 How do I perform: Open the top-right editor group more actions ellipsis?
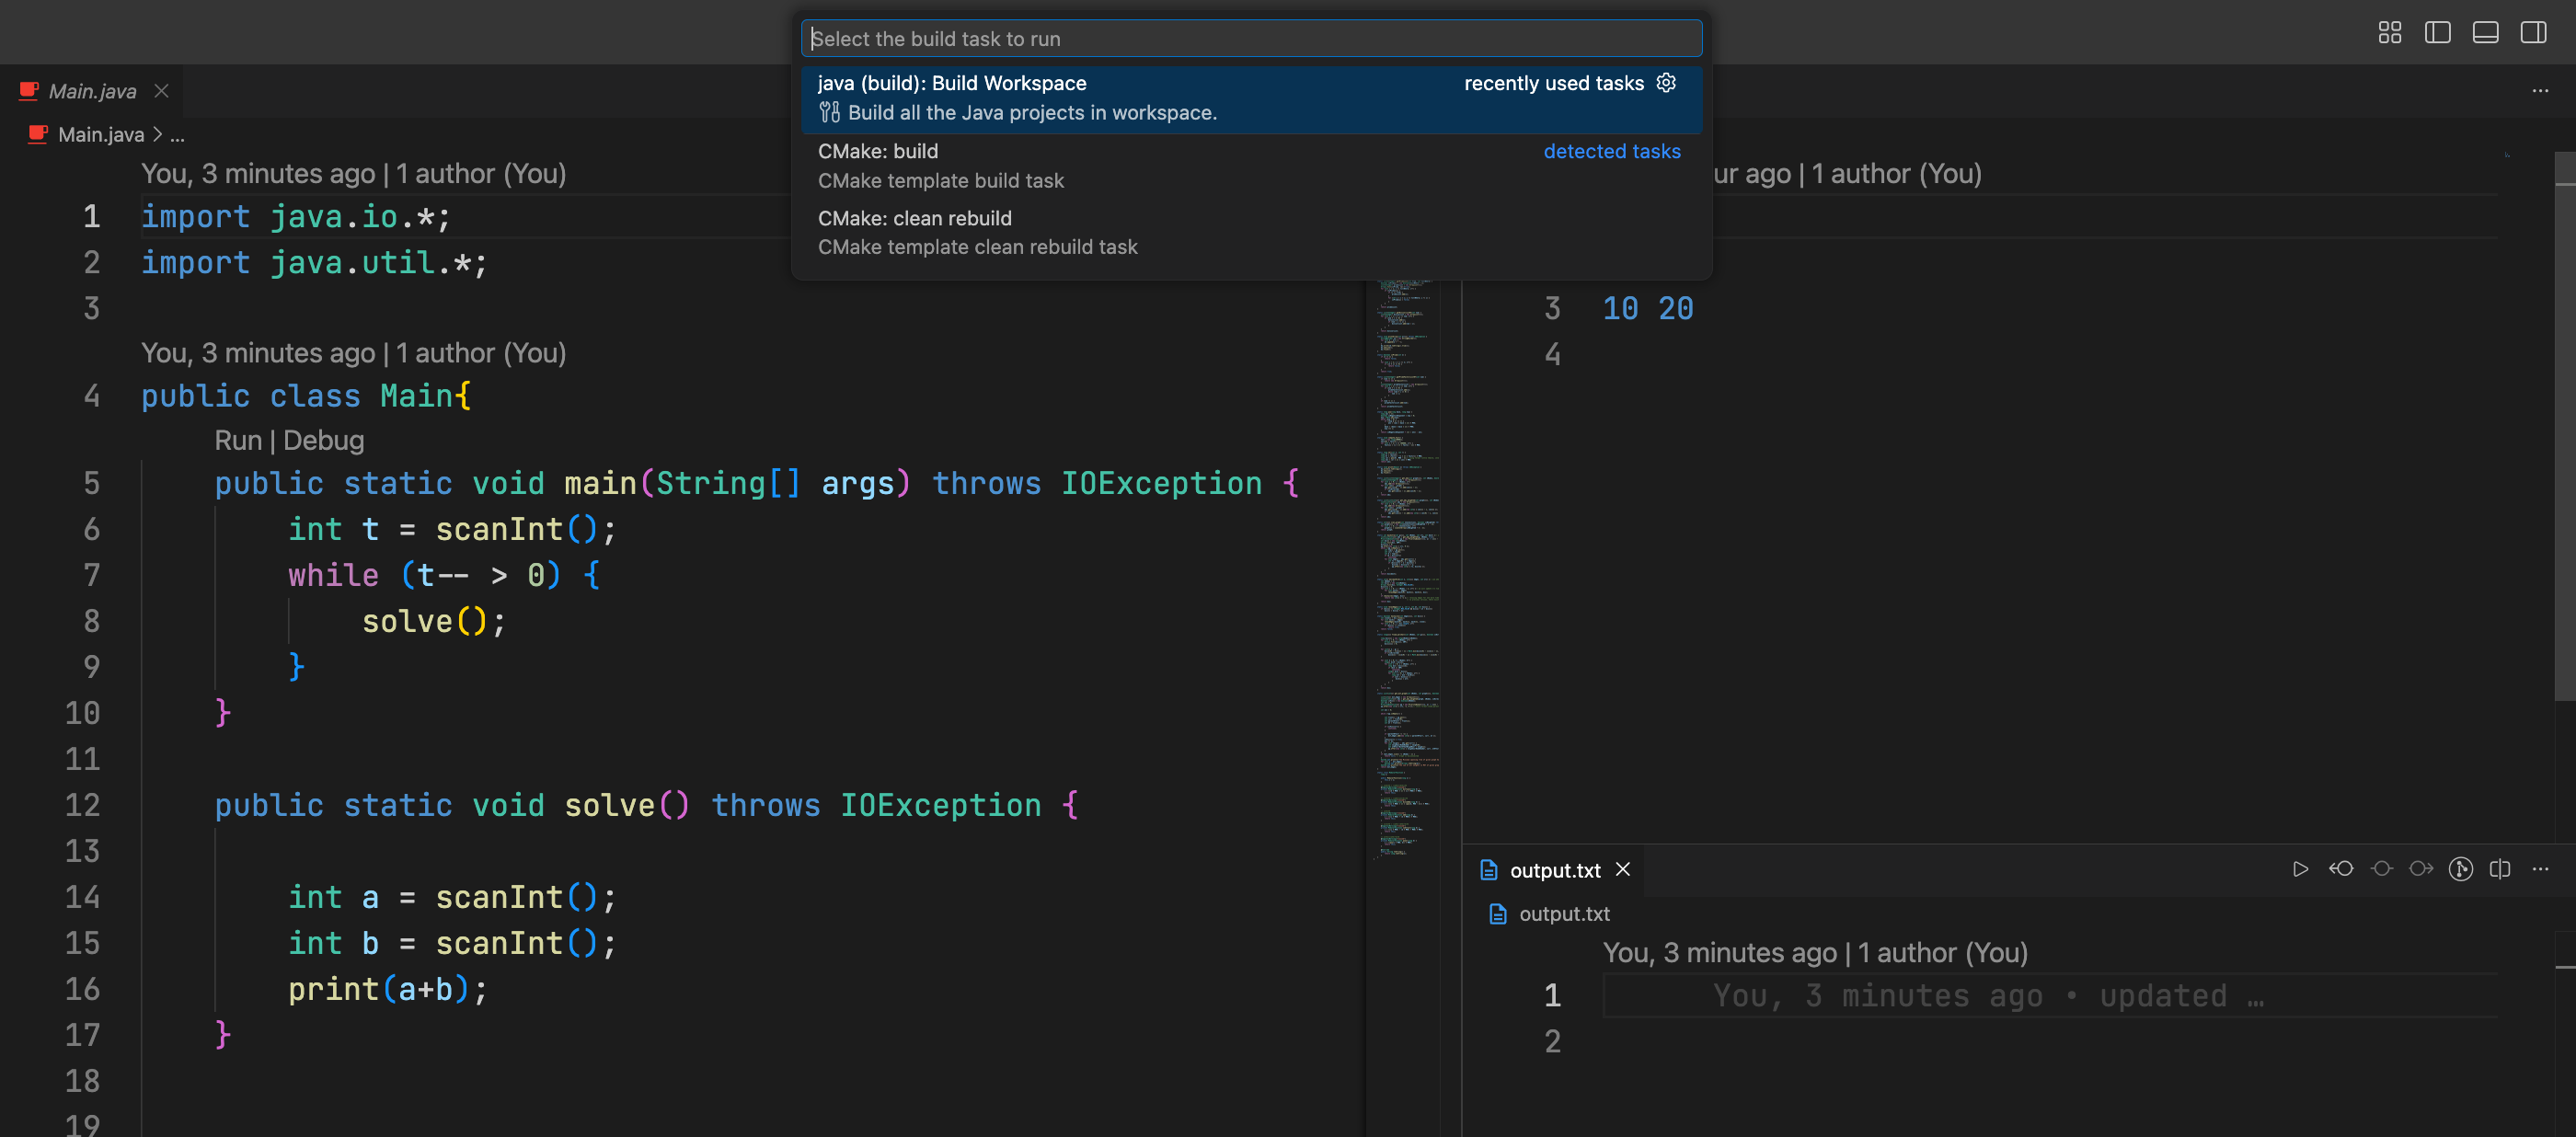(x=2540, y=91)
